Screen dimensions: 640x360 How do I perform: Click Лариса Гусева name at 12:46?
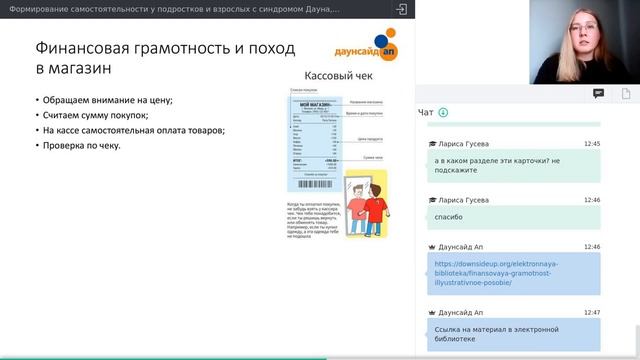[x=463, y=200]
